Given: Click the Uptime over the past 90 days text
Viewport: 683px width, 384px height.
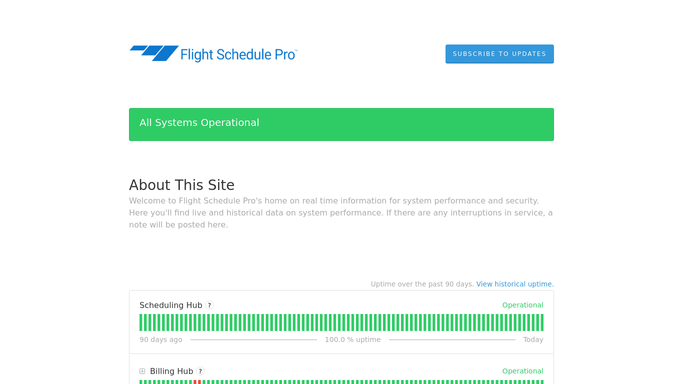Looking at the screenshot, I should point(422,284).
